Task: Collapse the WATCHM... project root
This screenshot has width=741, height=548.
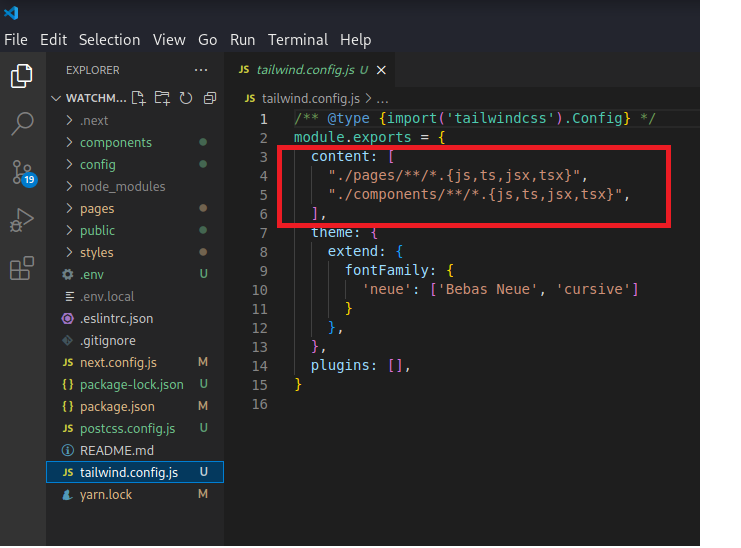Action: click(56, 98)
